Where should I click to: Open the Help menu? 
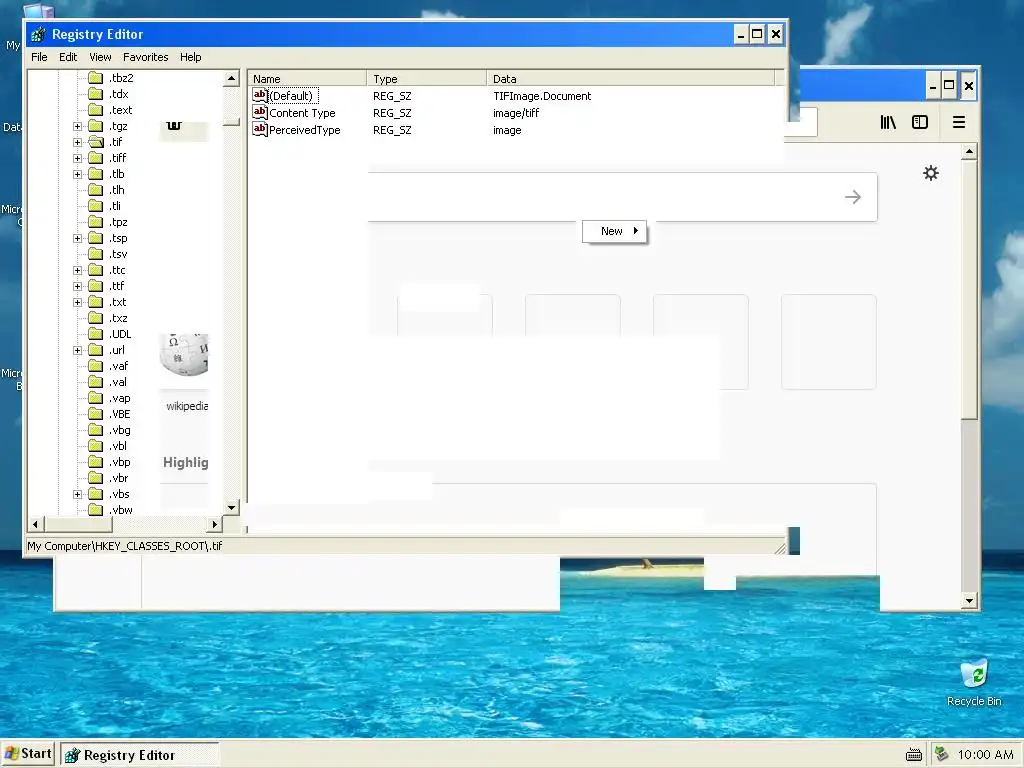tap(191, 57)
